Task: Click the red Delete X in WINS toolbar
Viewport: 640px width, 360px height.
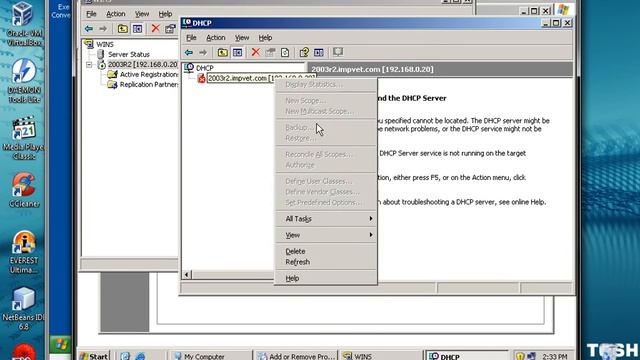Action: pos(156,28)
